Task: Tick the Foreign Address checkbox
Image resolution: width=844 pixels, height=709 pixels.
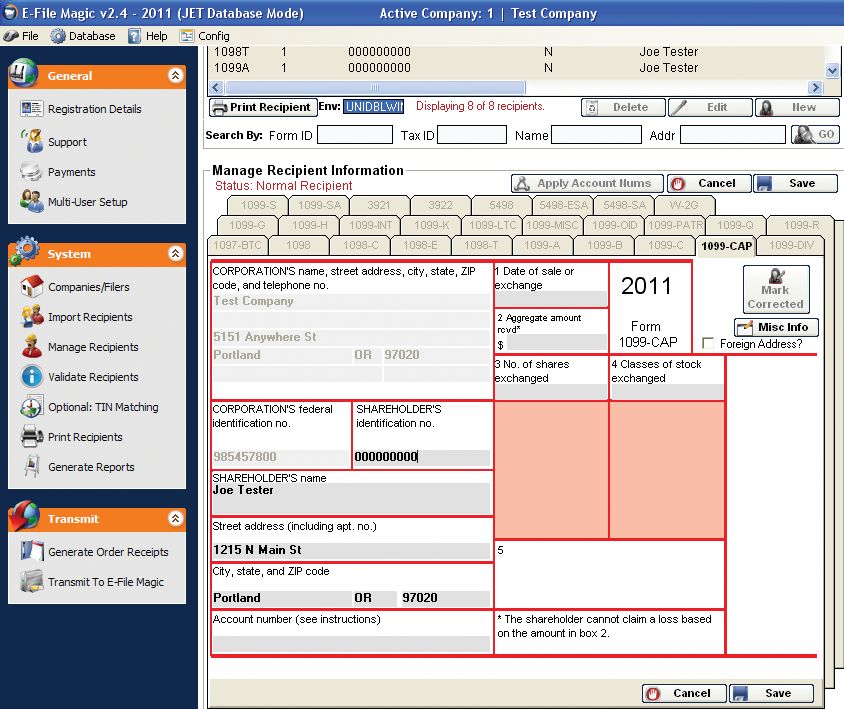Action: 708,344
